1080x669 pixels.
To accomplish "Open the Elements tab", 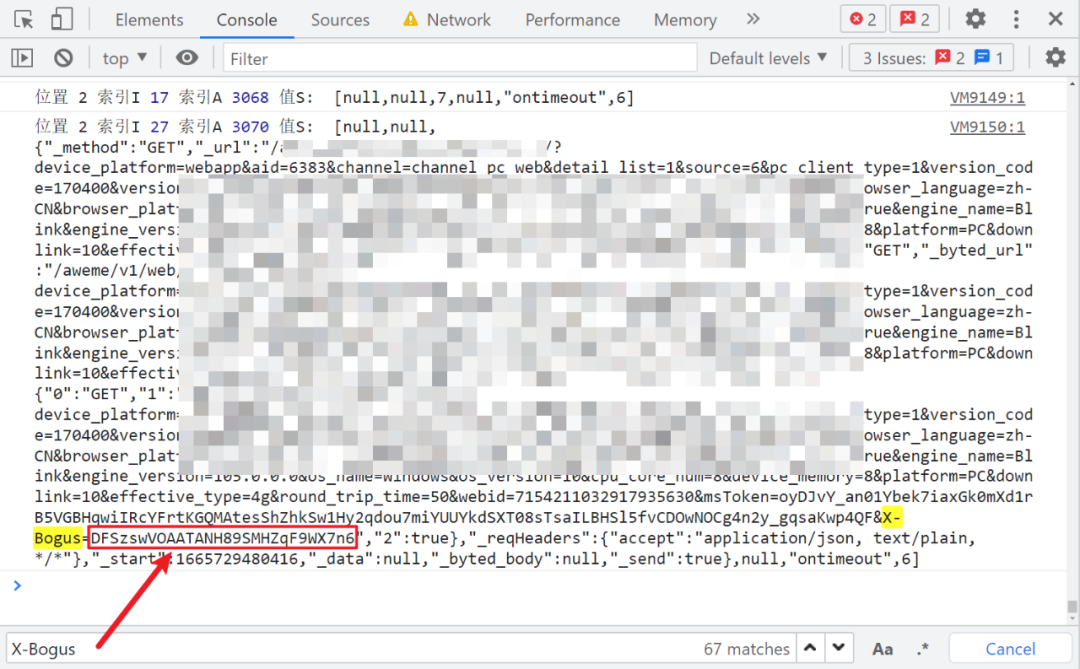I will [x=149, y=20].
